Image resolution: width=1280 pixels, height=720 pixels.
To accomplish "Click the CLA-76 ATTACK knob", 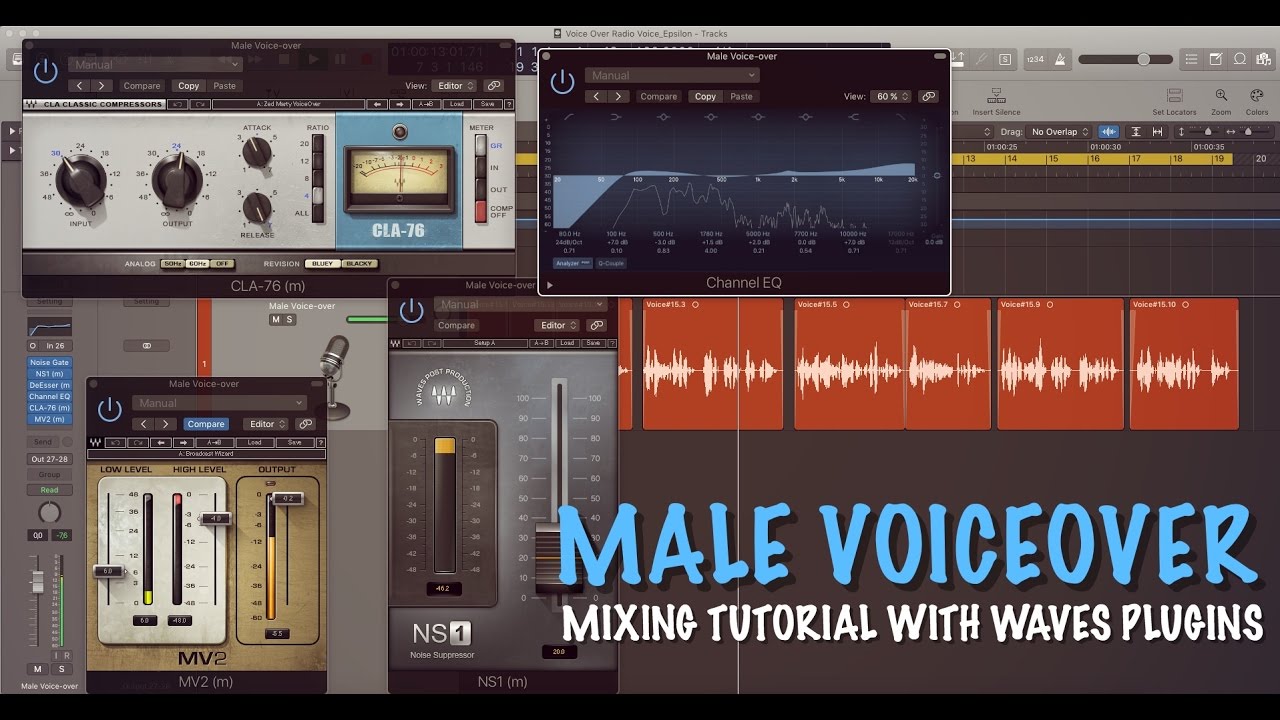I will pos(257,152).
